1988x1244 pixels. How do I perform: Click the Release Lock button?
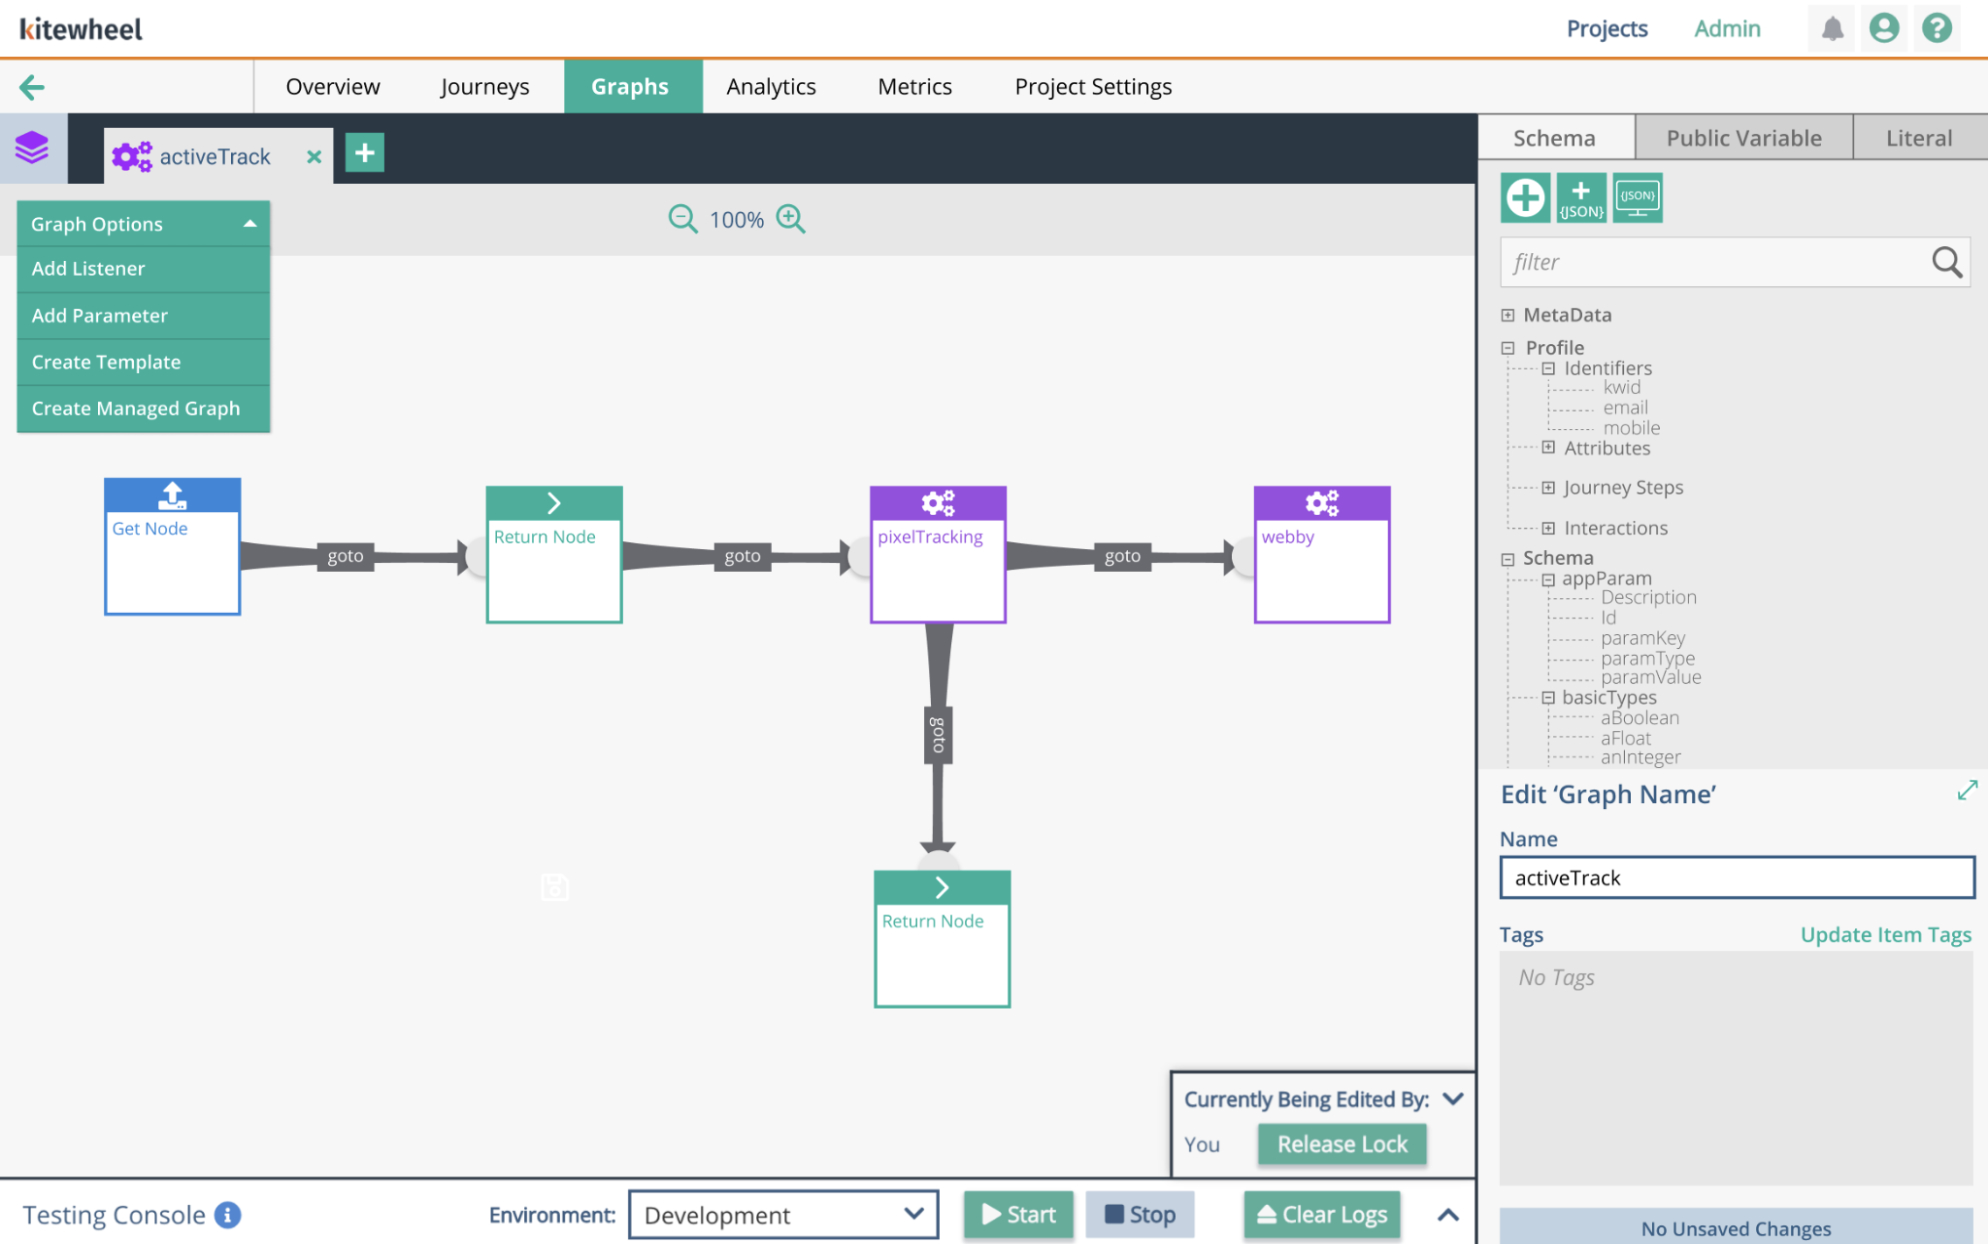tap(1342, 1144)
